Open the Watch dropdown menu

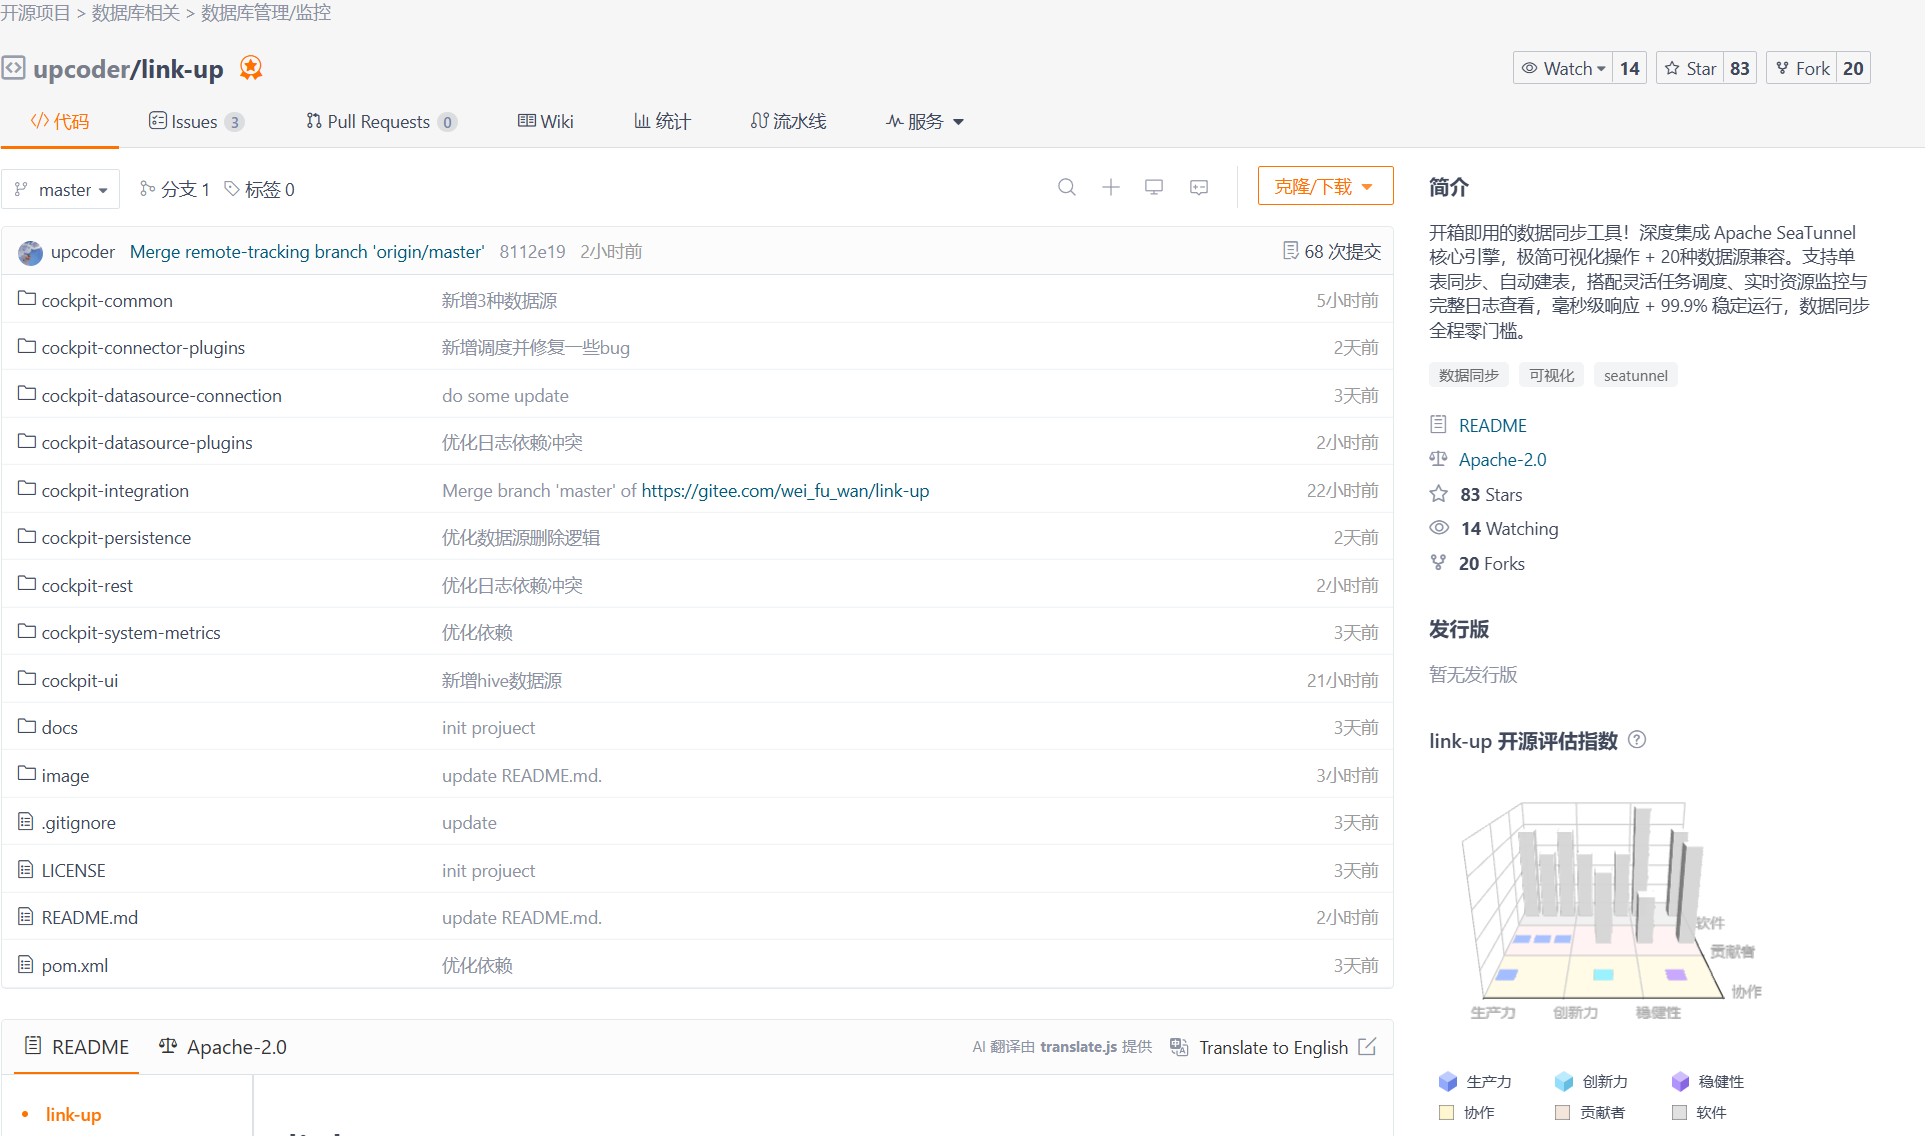click(x=1563, y=68)
